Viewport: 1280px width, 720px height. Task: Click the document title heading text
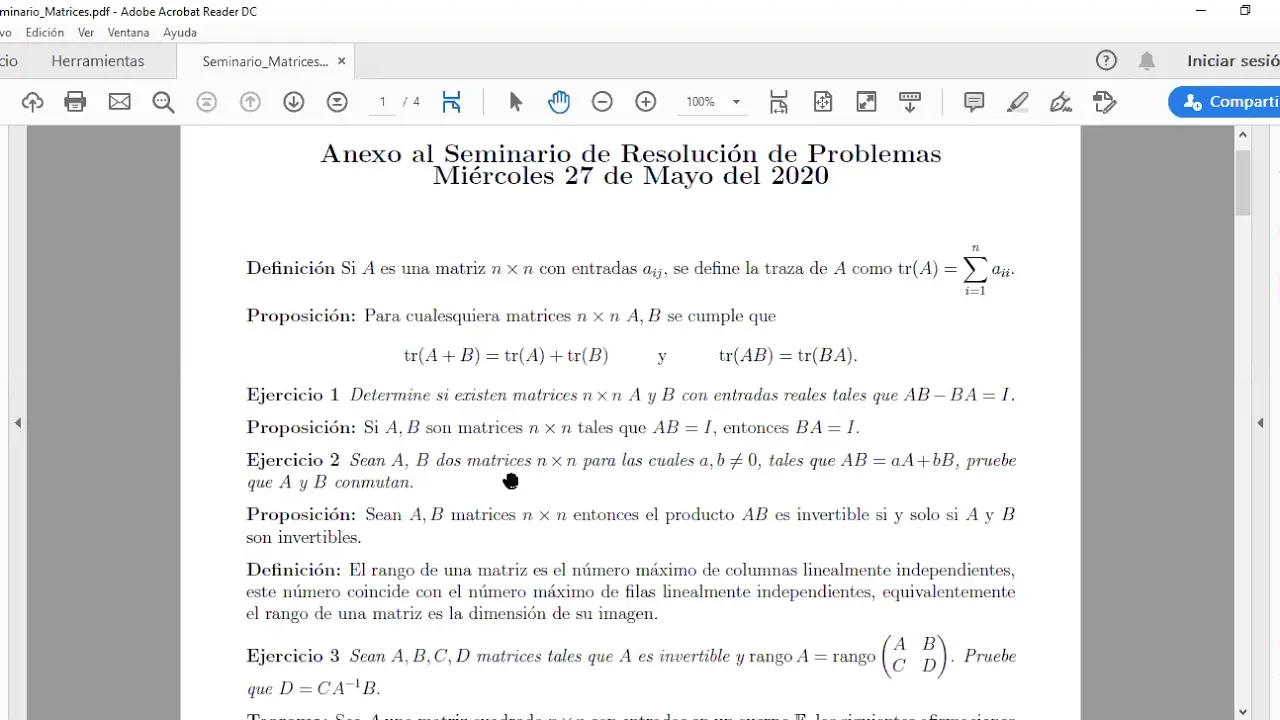[630, 154]
